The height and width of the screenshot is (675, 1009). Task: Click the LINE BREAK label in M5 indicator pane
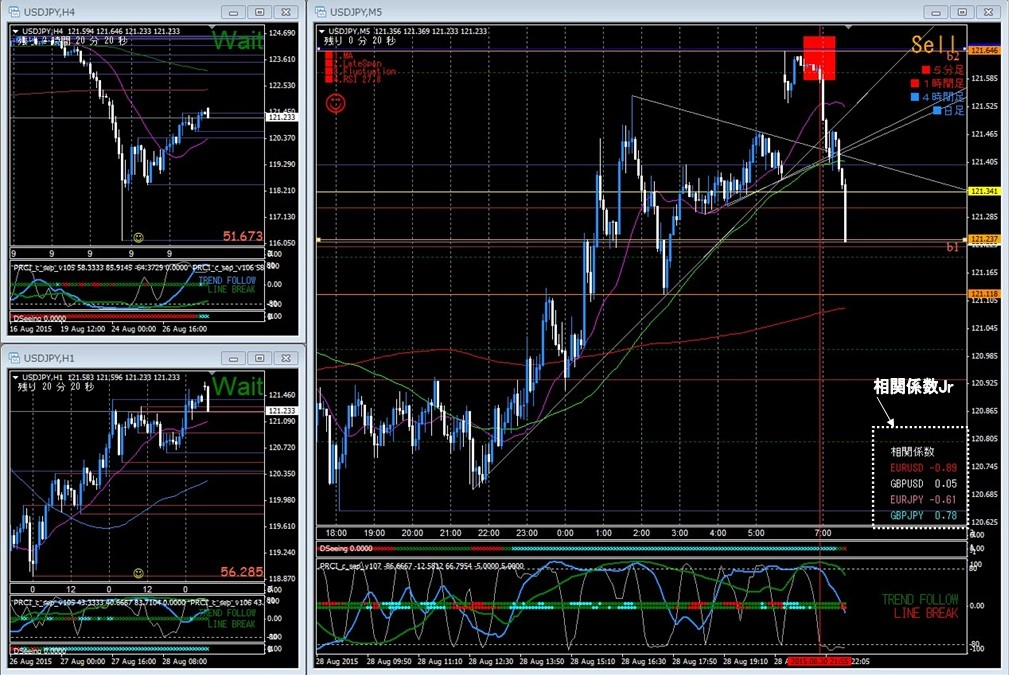[x=925, y=613]
